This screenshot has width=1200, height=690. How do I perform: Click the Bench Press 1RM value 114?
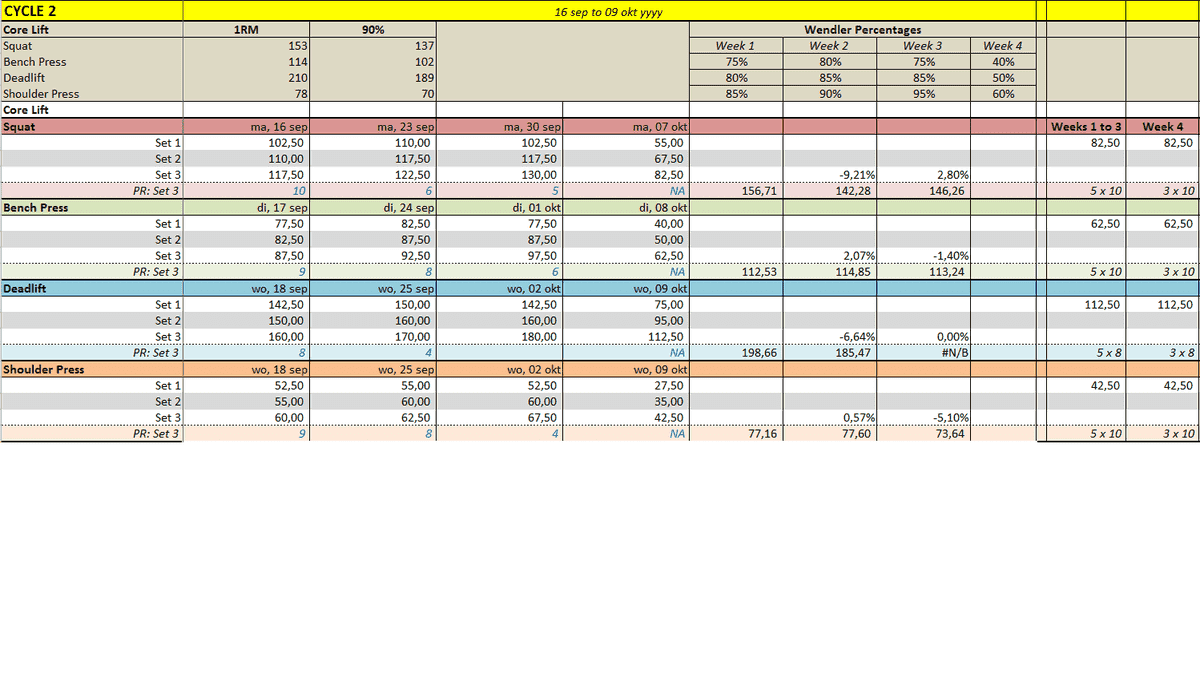(246, 62)
